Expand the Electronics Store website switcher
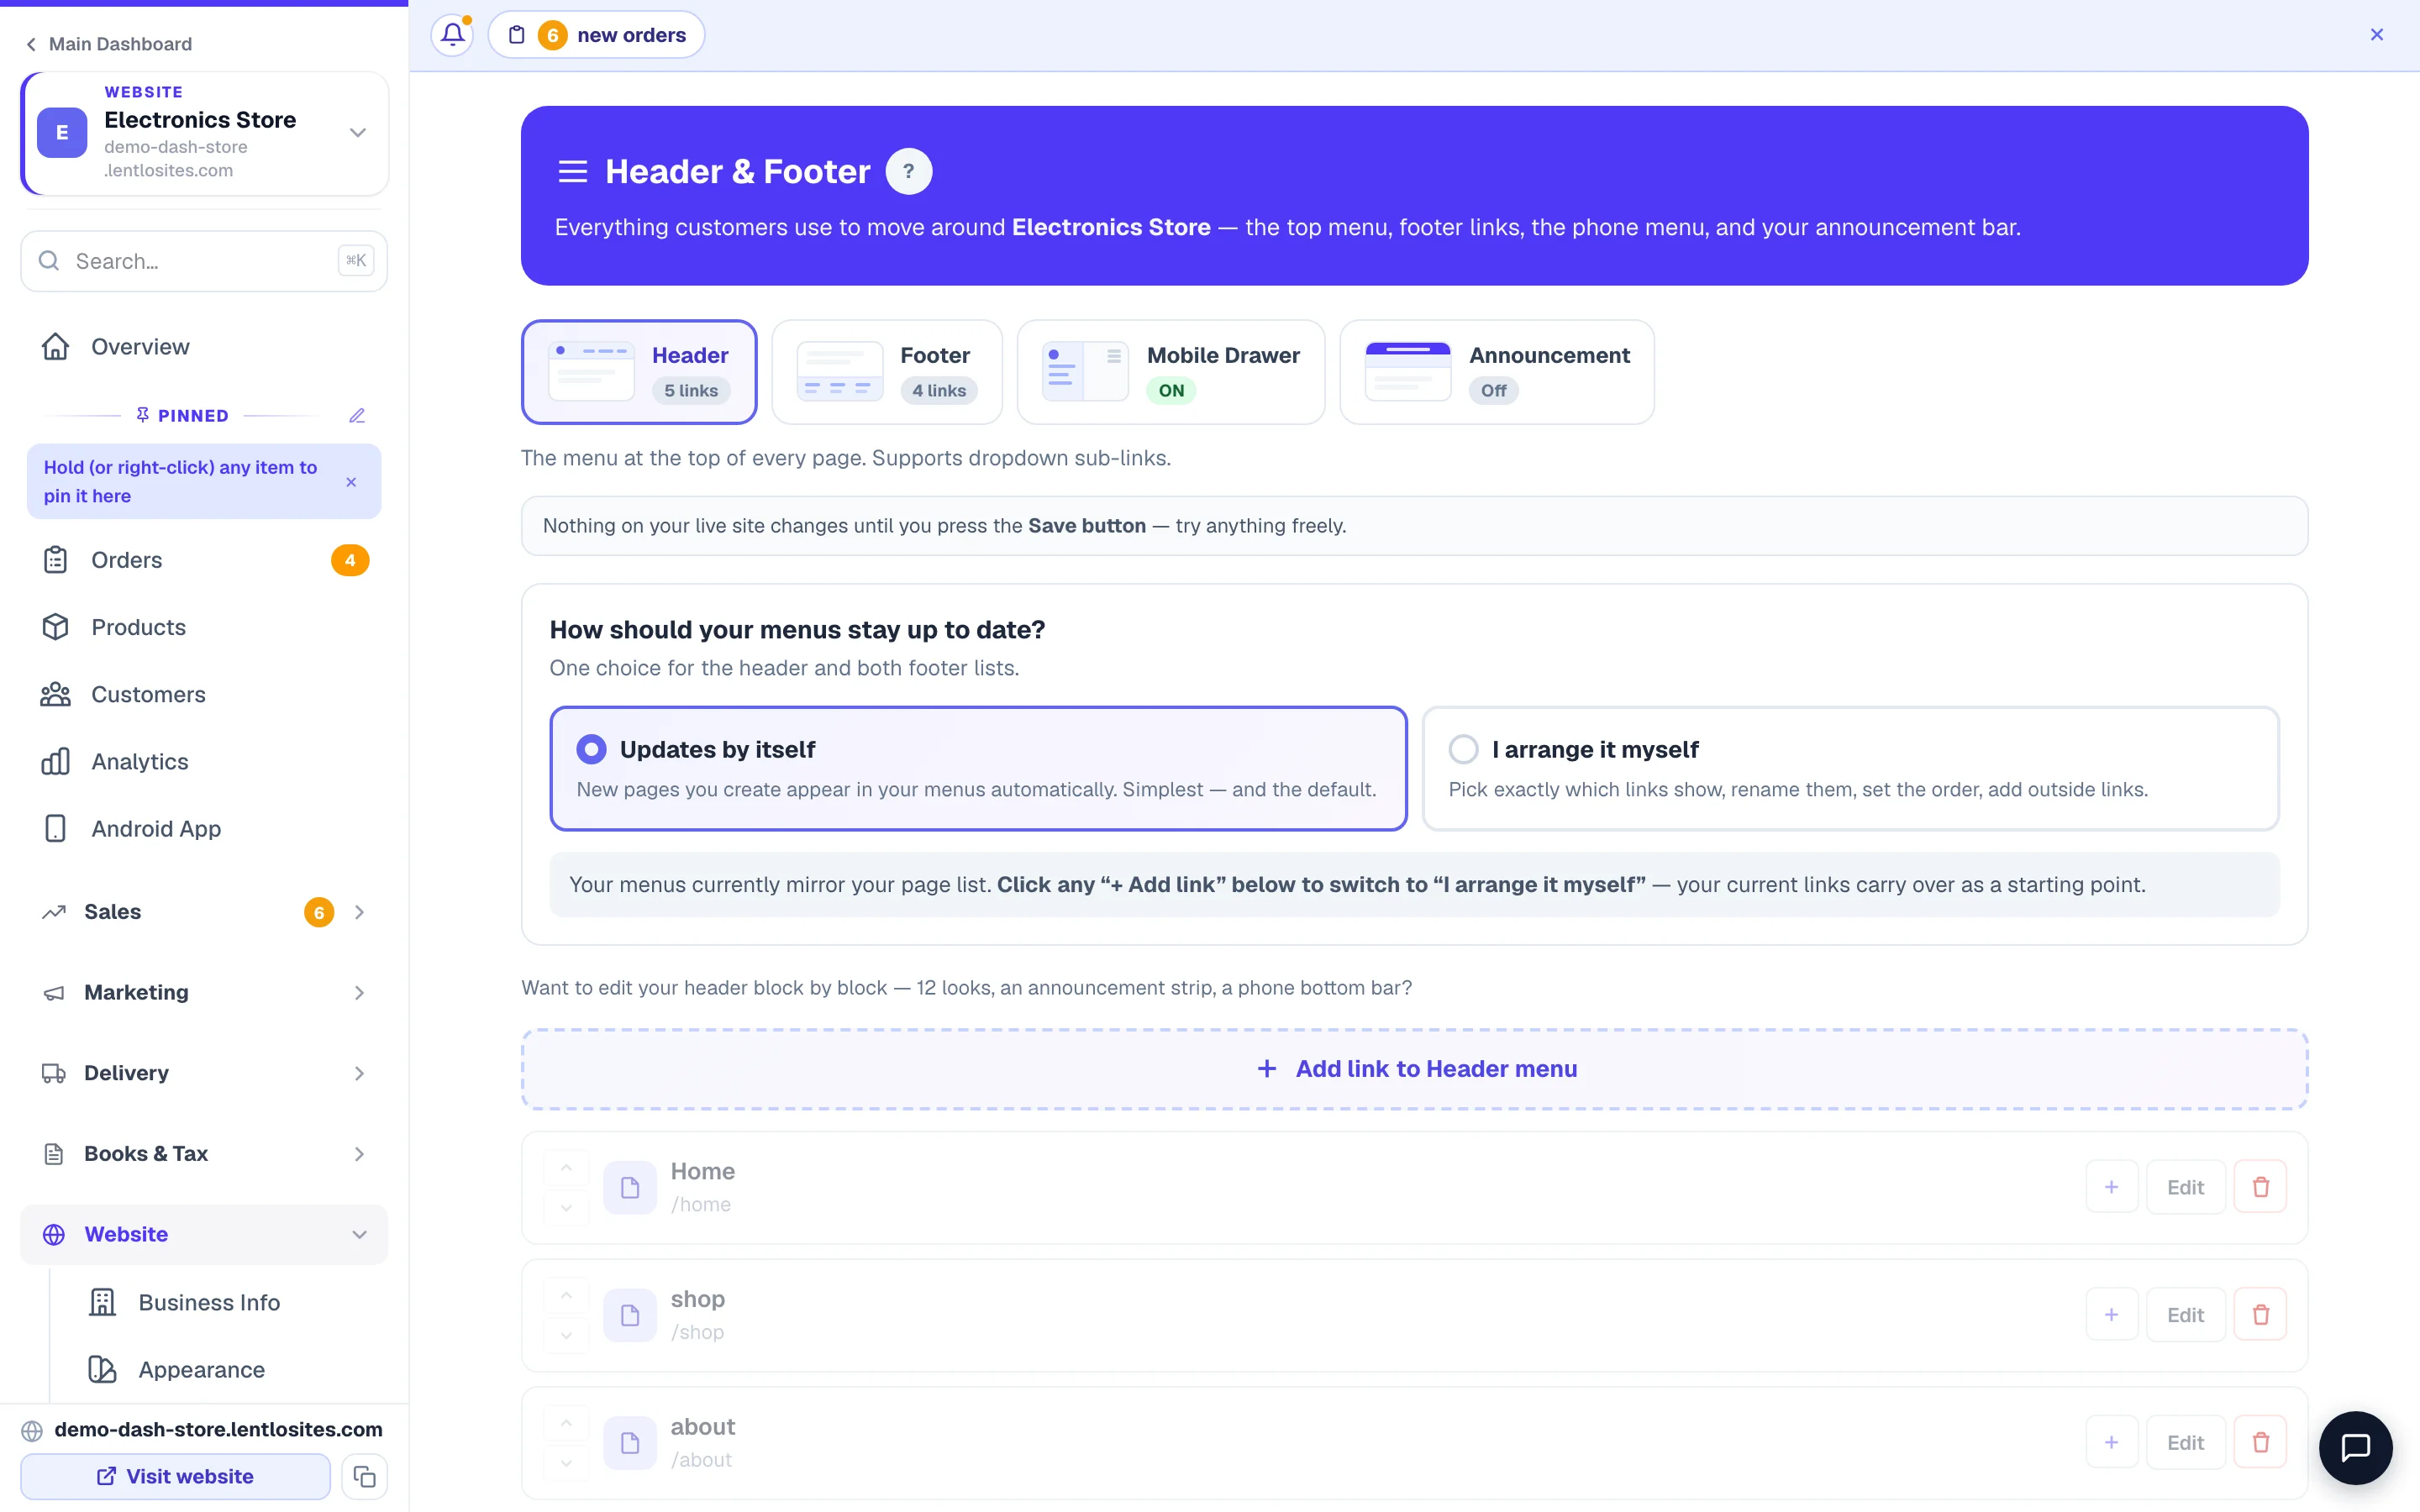Viewport: 2420px width, 1512px height. pyautogui.click(x=358, y=133)
